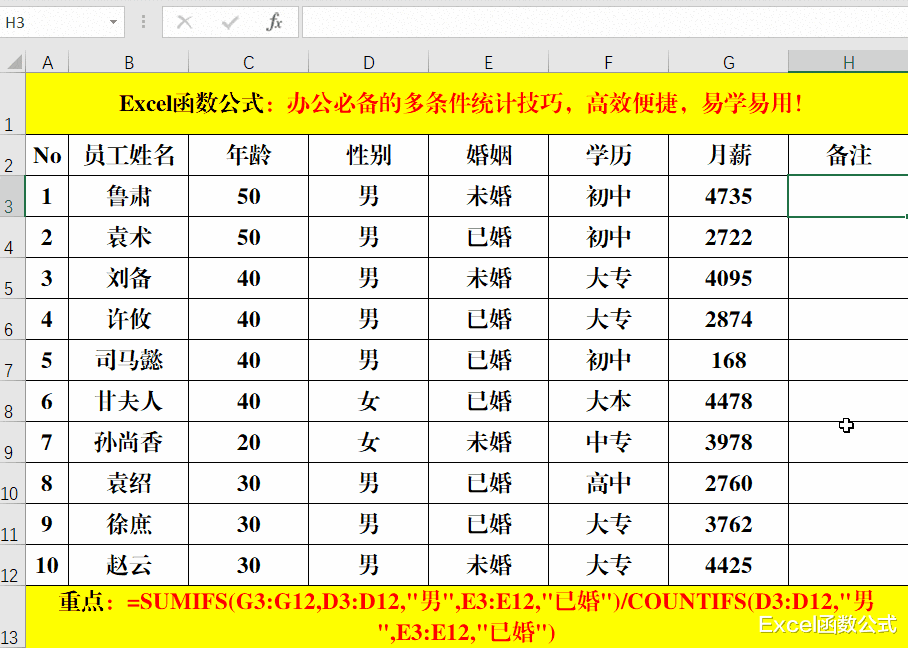Click the 月薪 value 4735 for 鲁肃

[728, 196]
